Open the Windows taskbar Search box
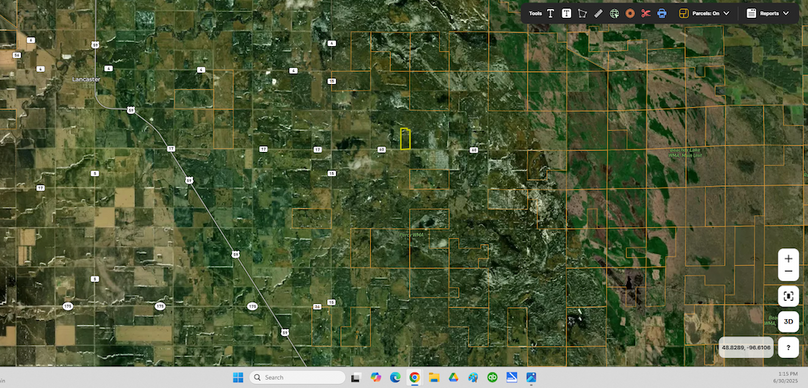The width and height of the screenshot is (808, 388). pyautogui.click(x=297, y=377)
